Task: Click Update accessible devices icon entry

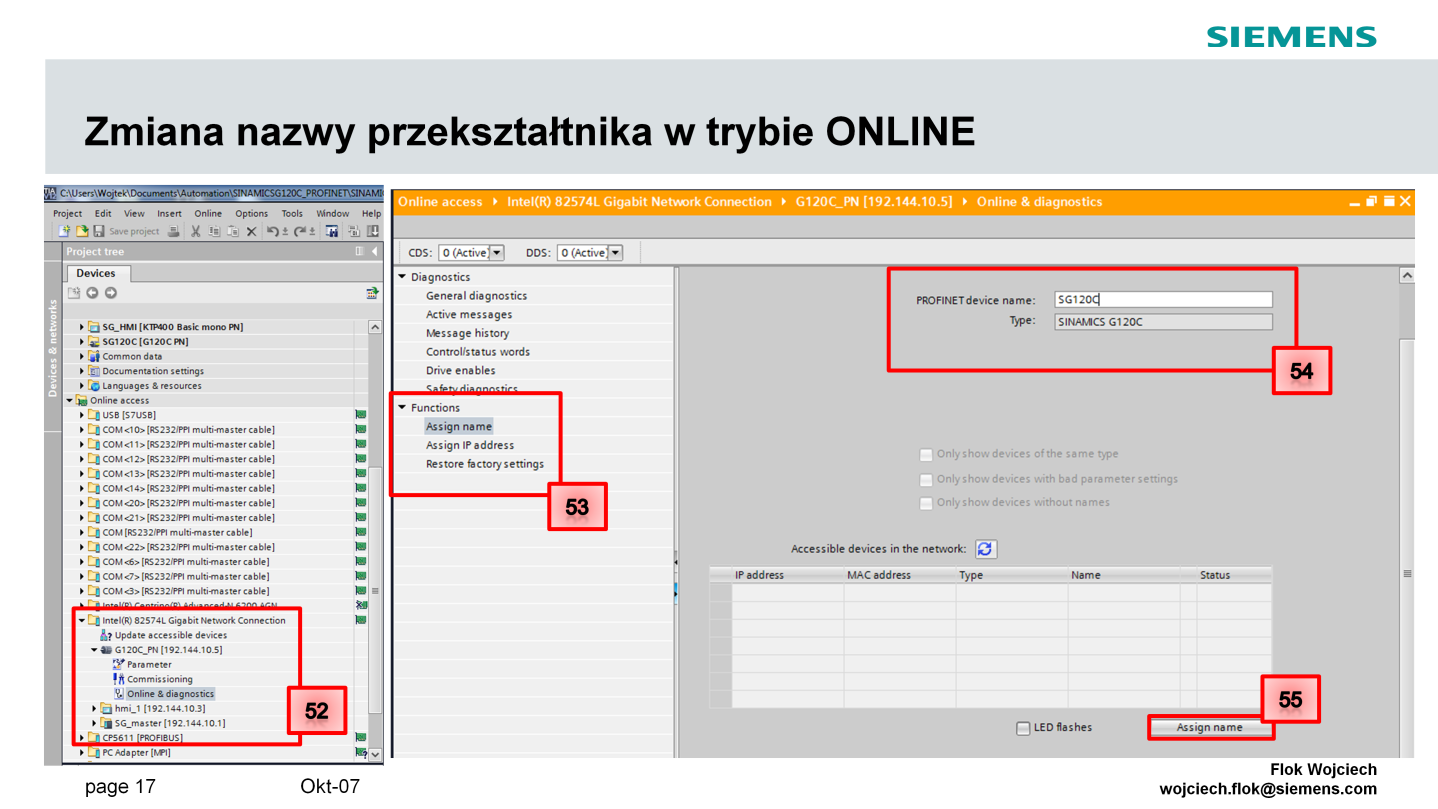Action: click(106, 635)
